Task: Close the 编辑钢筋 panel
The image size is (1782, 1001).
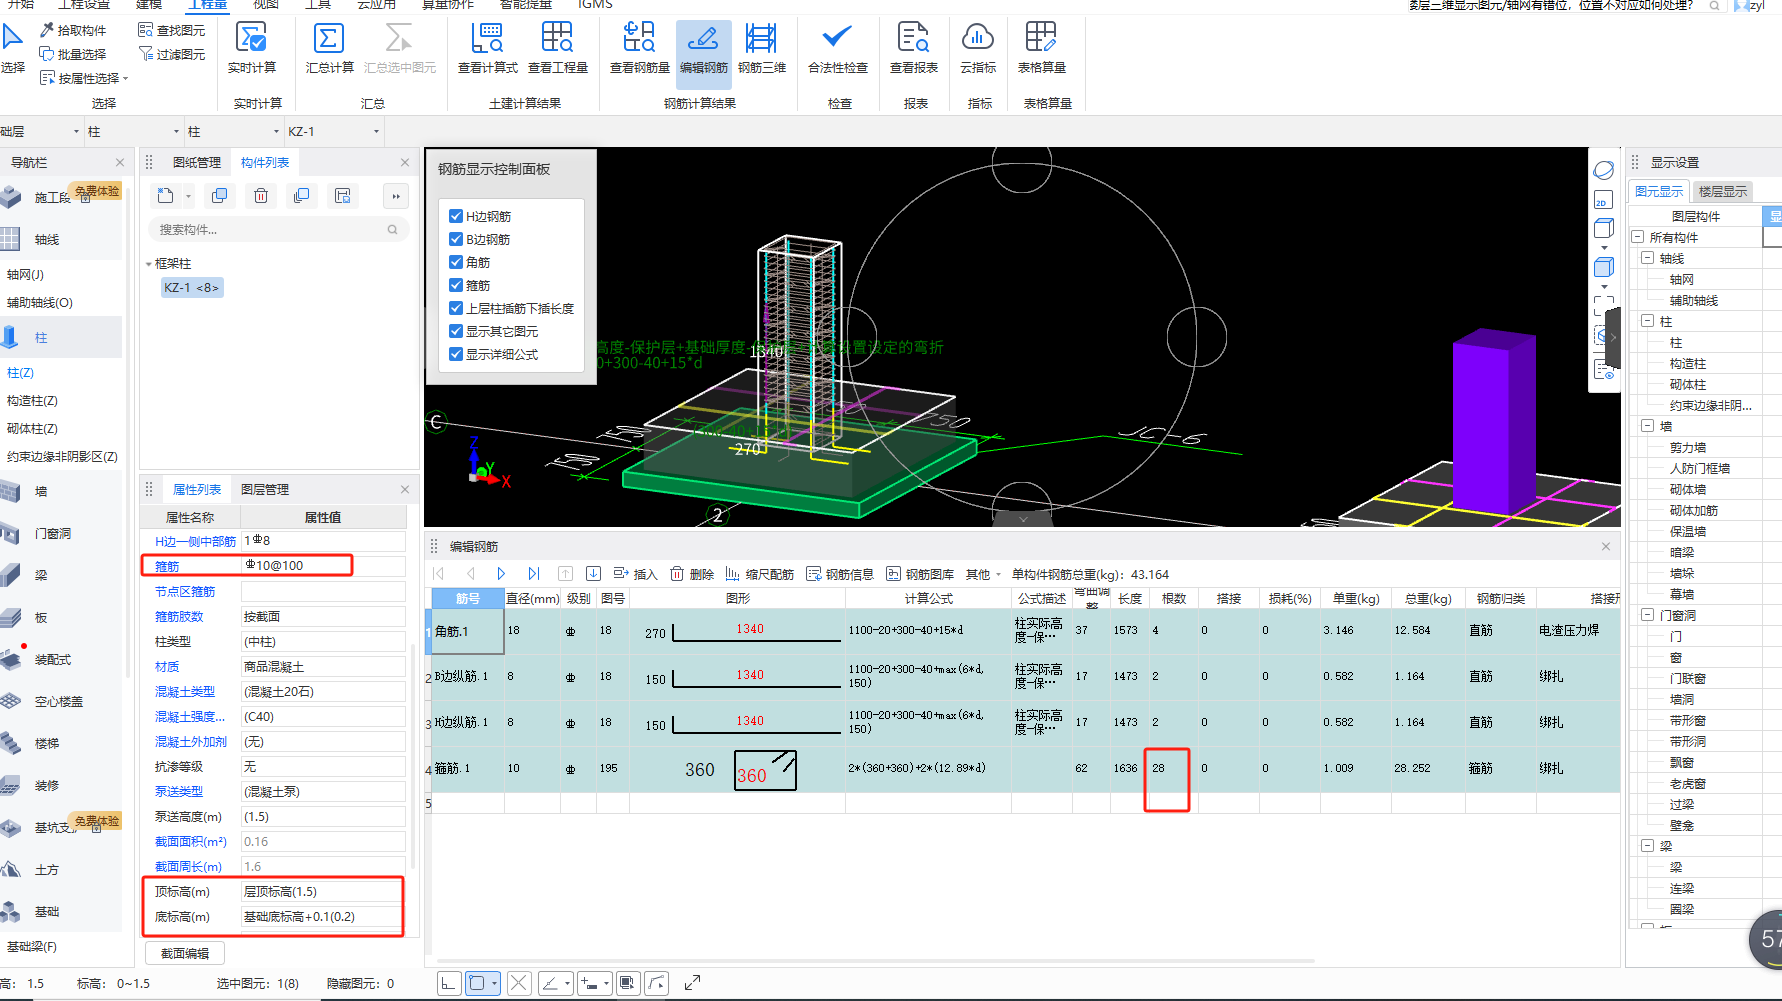Action: click(1606, 546)
